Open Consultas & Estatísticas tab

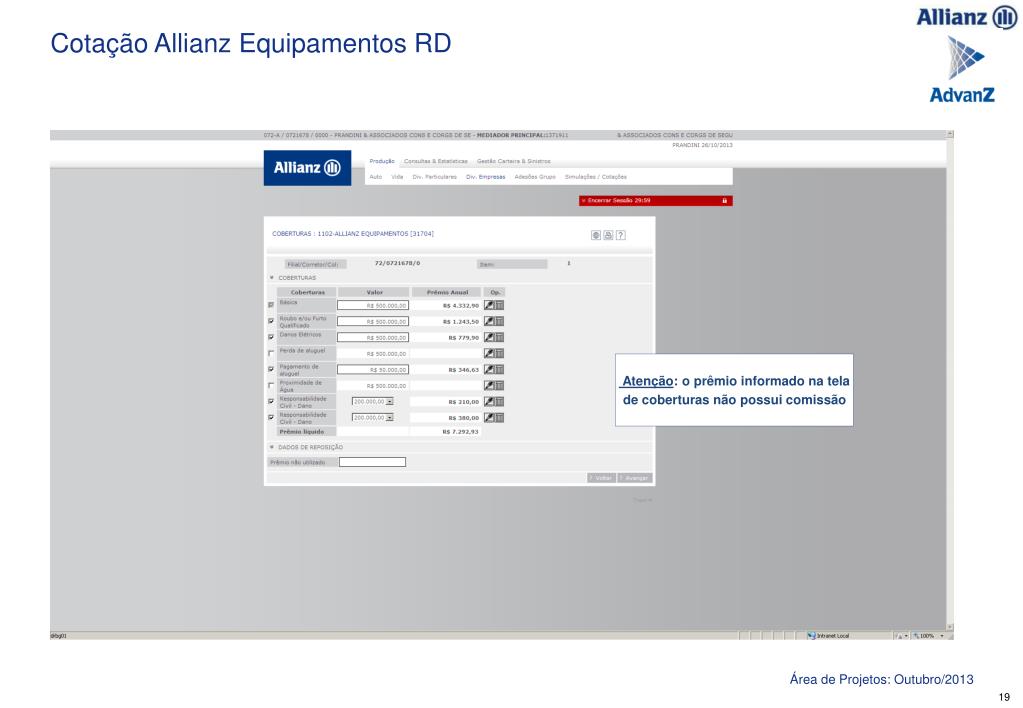(x=436, y=161)
